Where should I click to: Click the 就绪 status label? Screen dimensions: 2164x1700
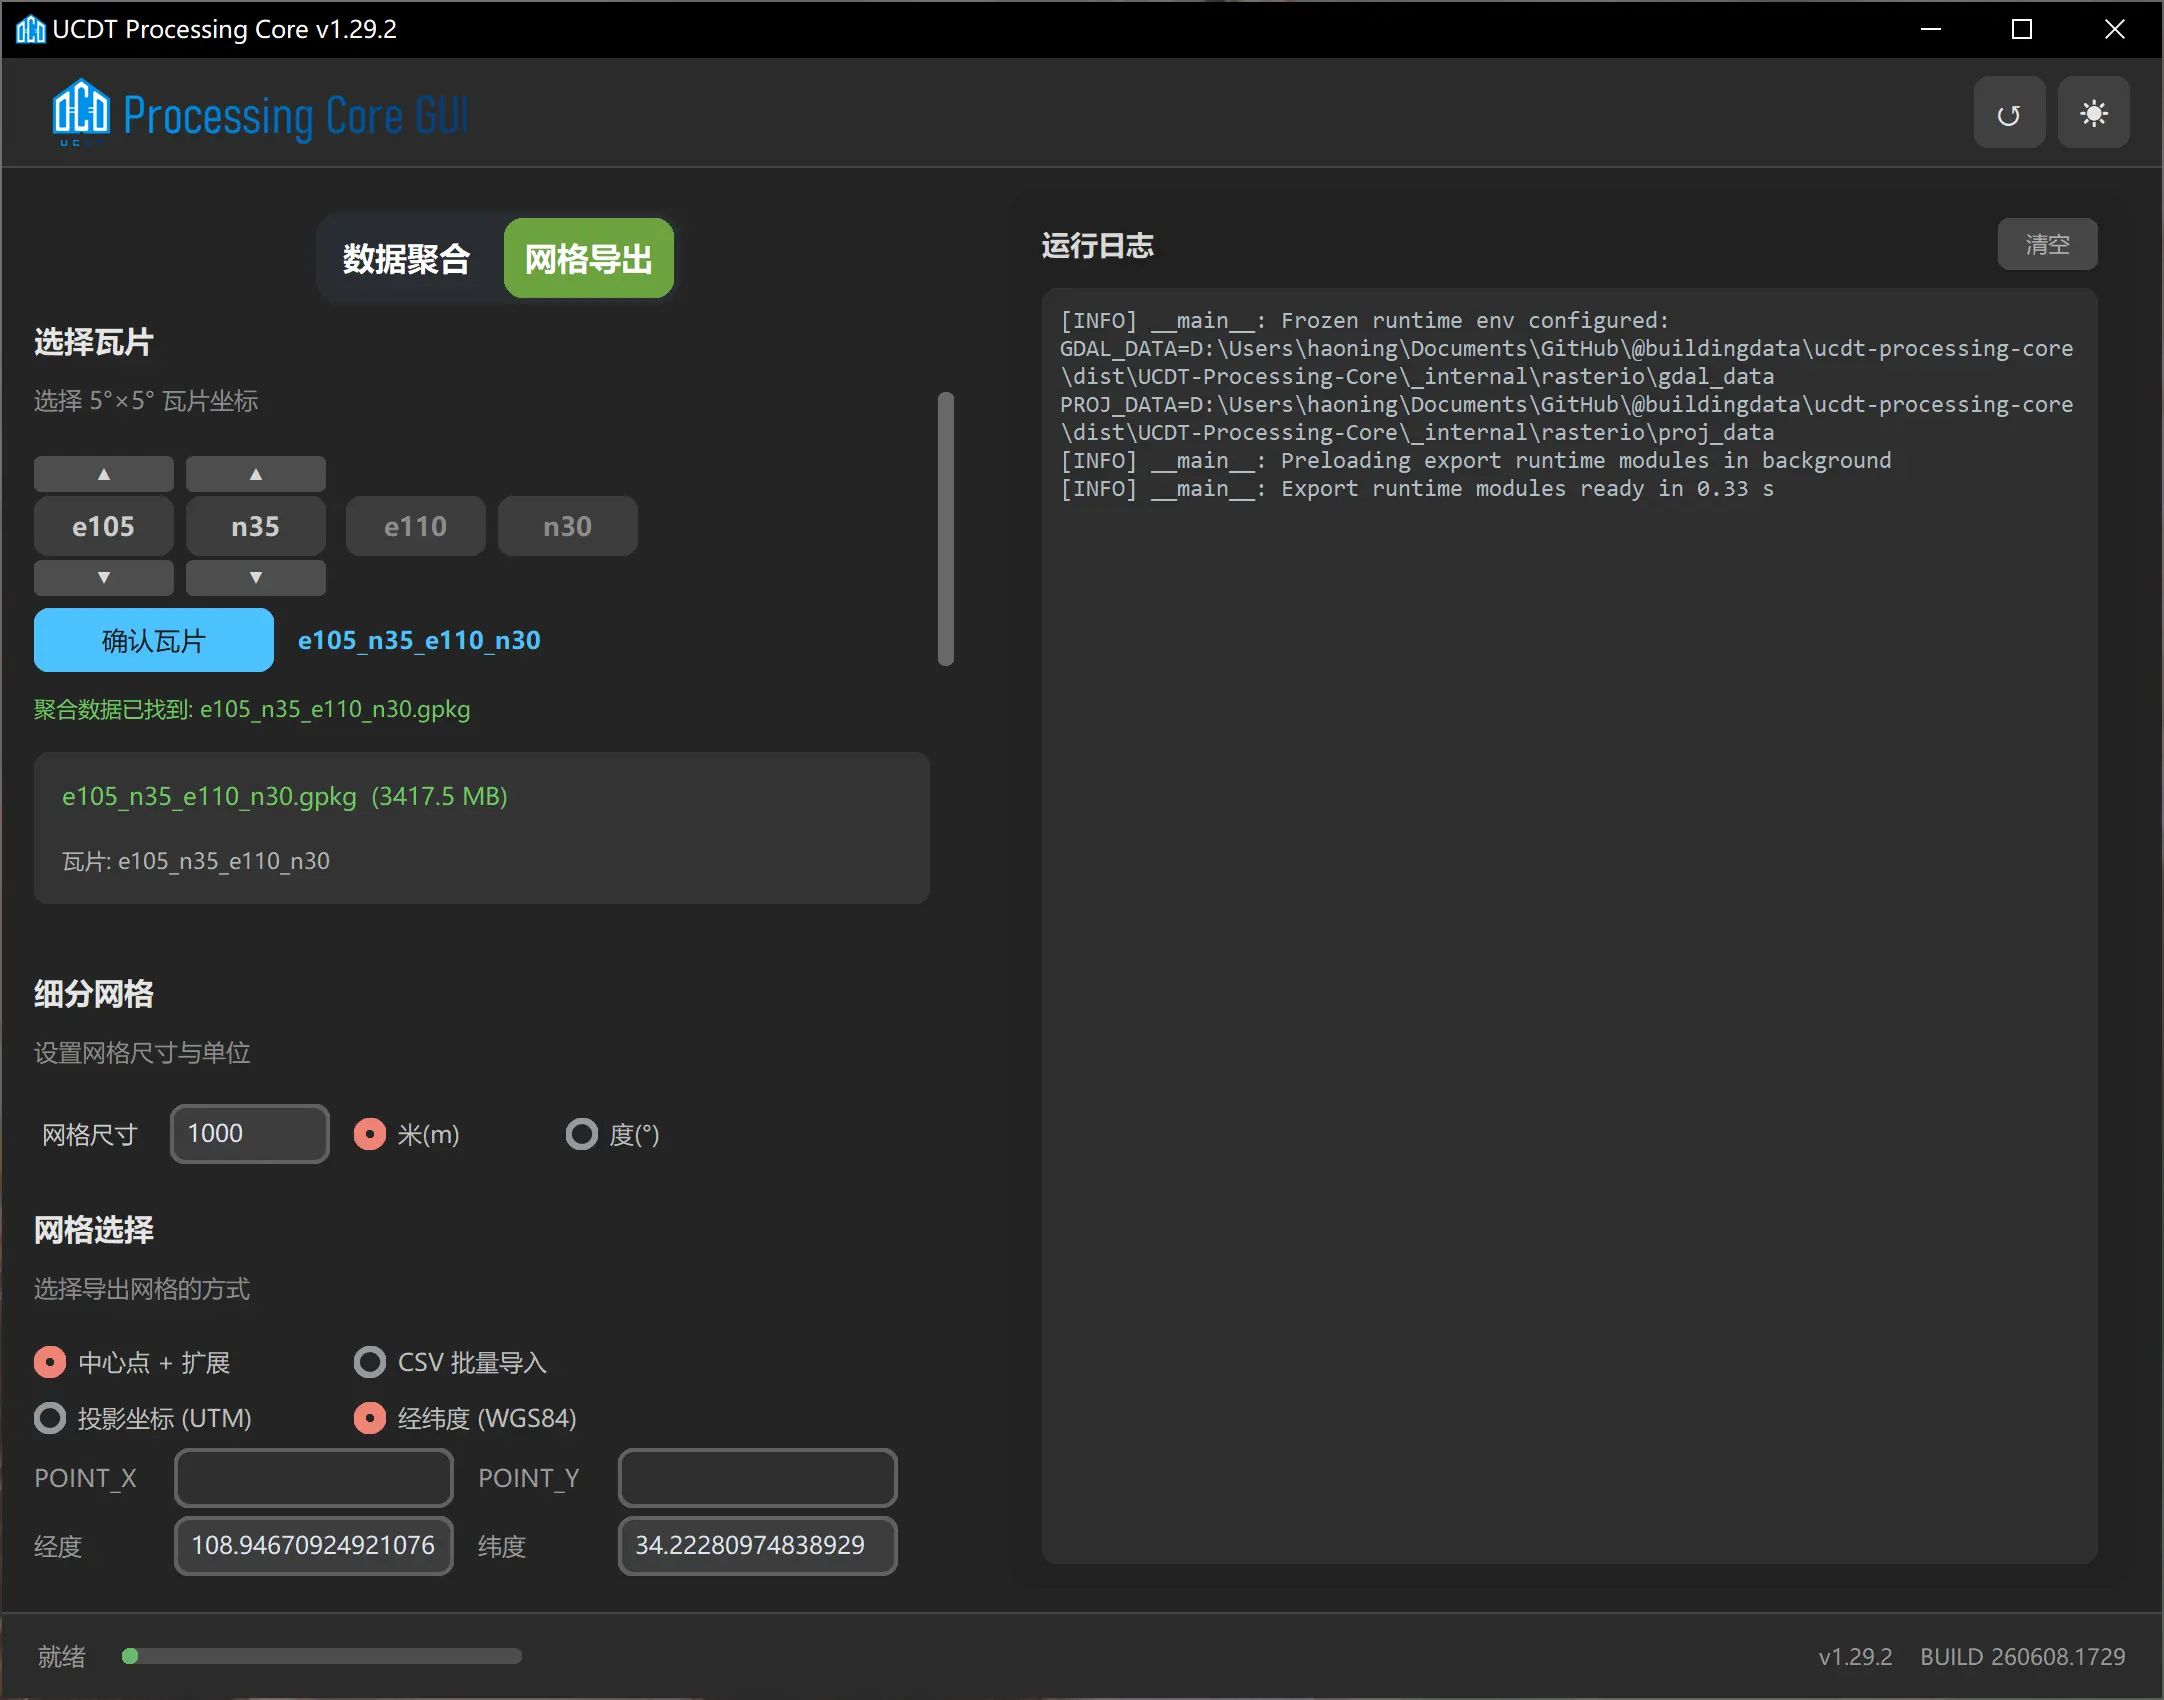62,1657
